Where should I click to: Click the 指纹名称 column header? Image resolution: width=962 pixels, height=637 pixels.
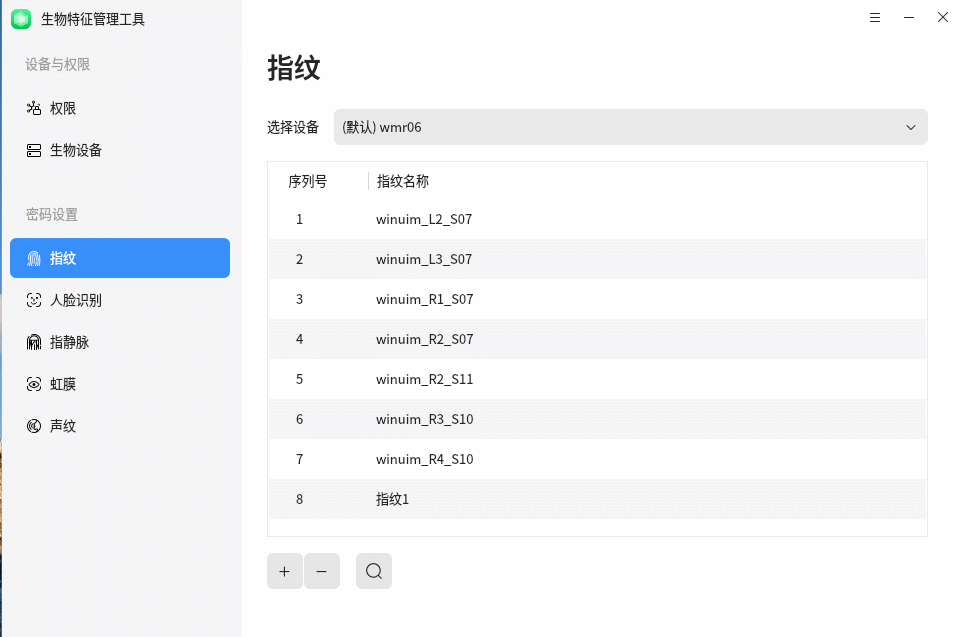402,182
